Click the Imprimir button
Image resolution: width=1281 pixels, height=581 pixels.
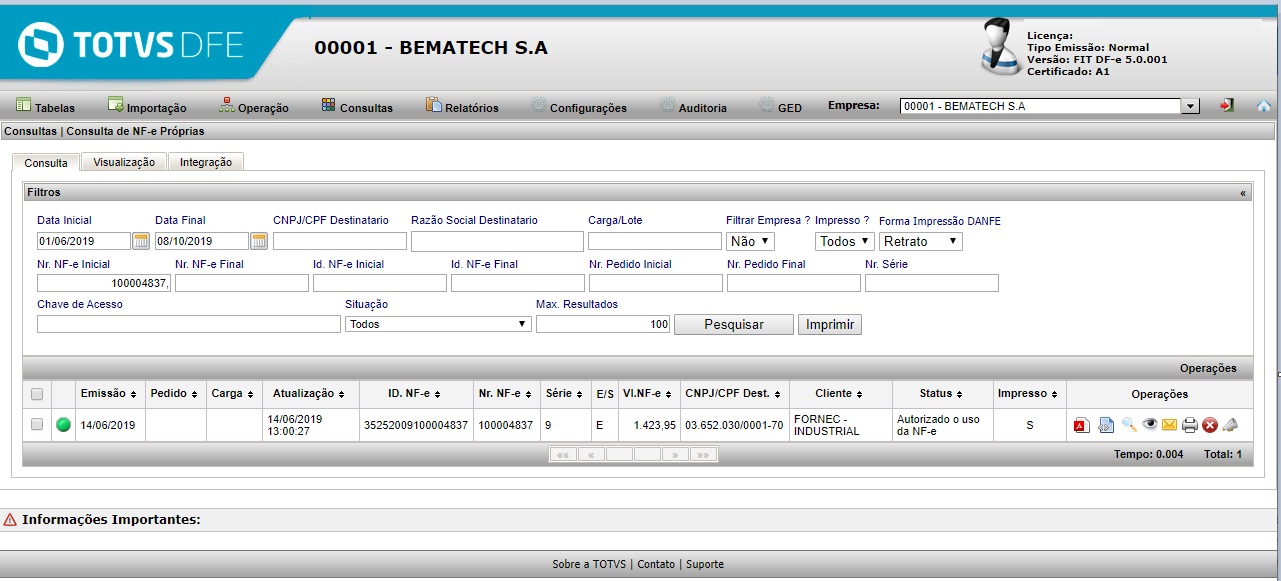pos(829,324)
